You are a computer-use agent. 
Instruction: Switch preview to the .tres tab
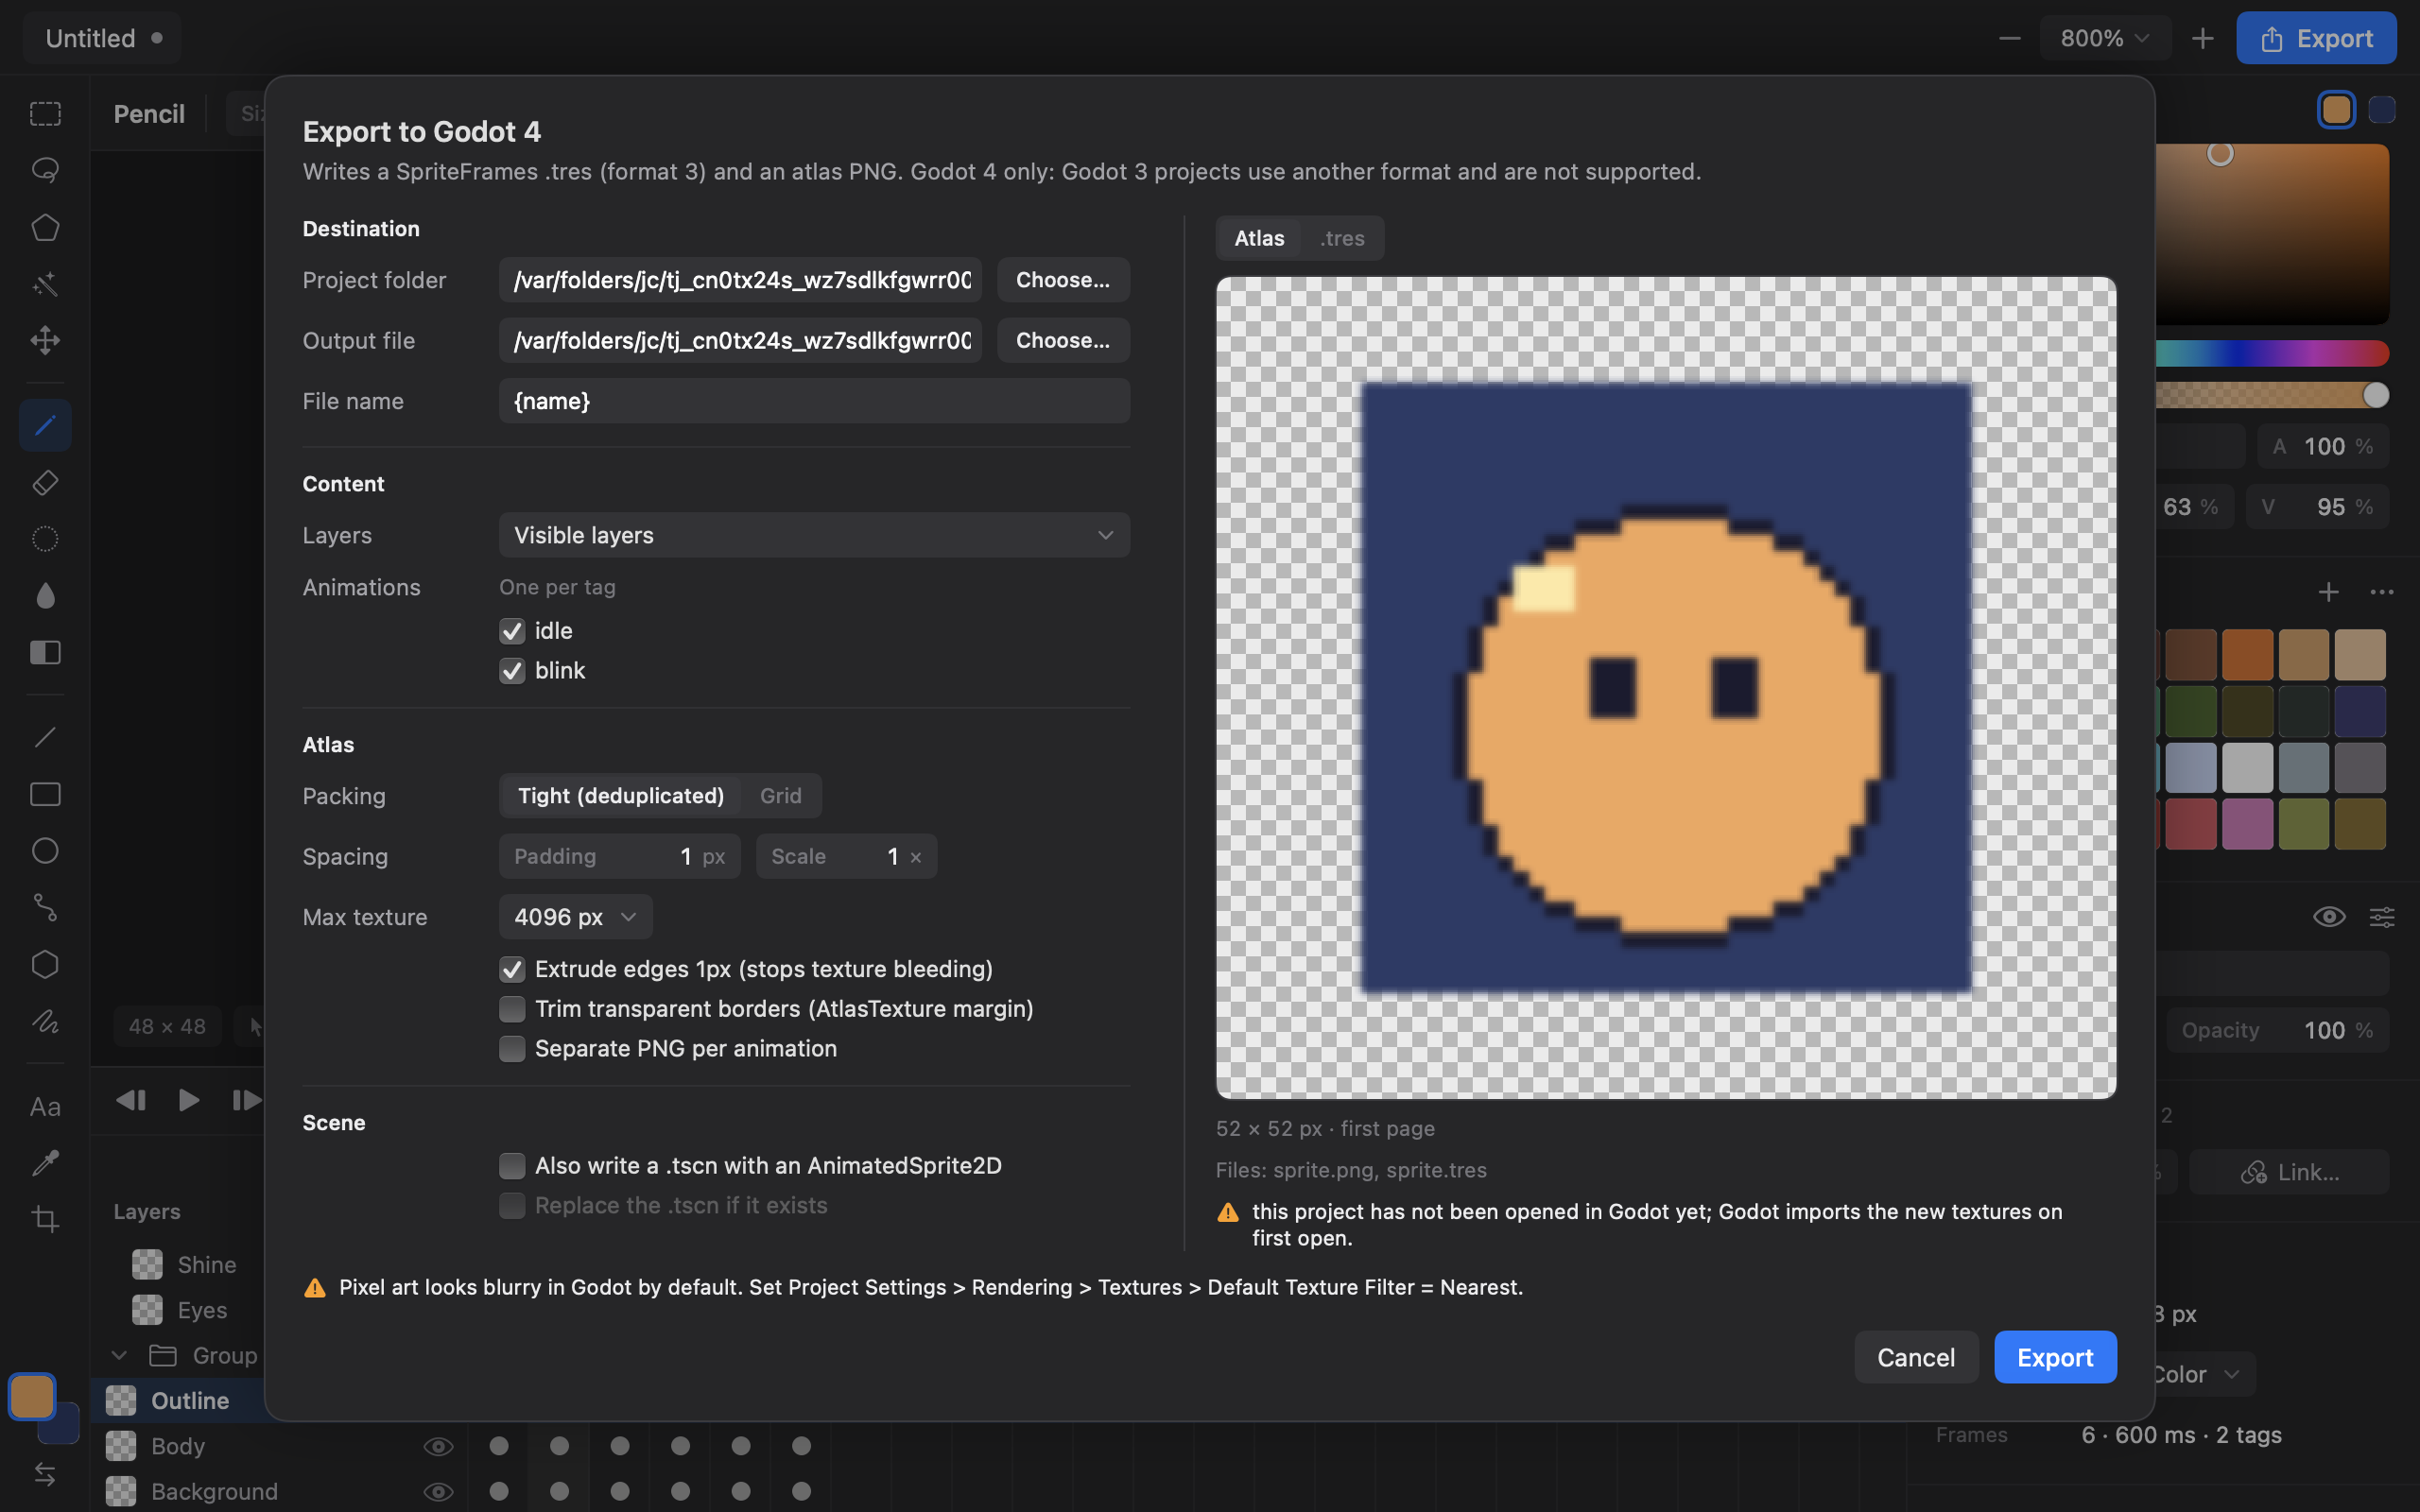point(1342,238)
